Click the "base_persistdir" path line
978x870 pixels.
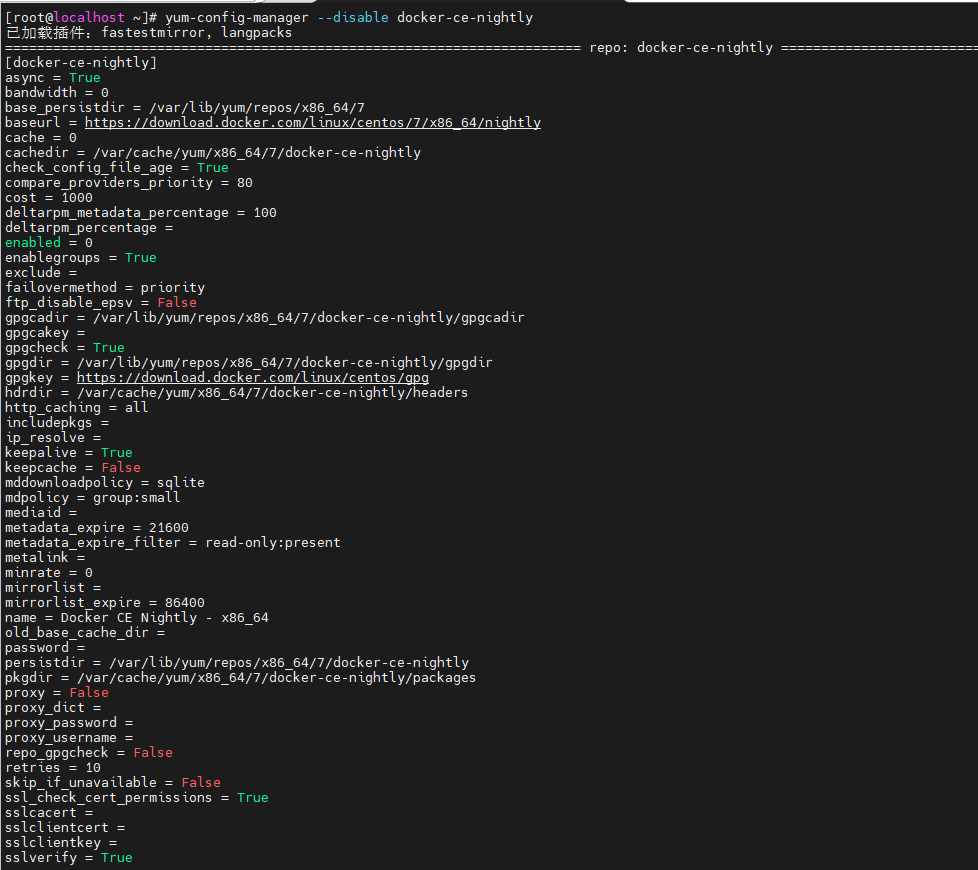[x=185, y=108]
